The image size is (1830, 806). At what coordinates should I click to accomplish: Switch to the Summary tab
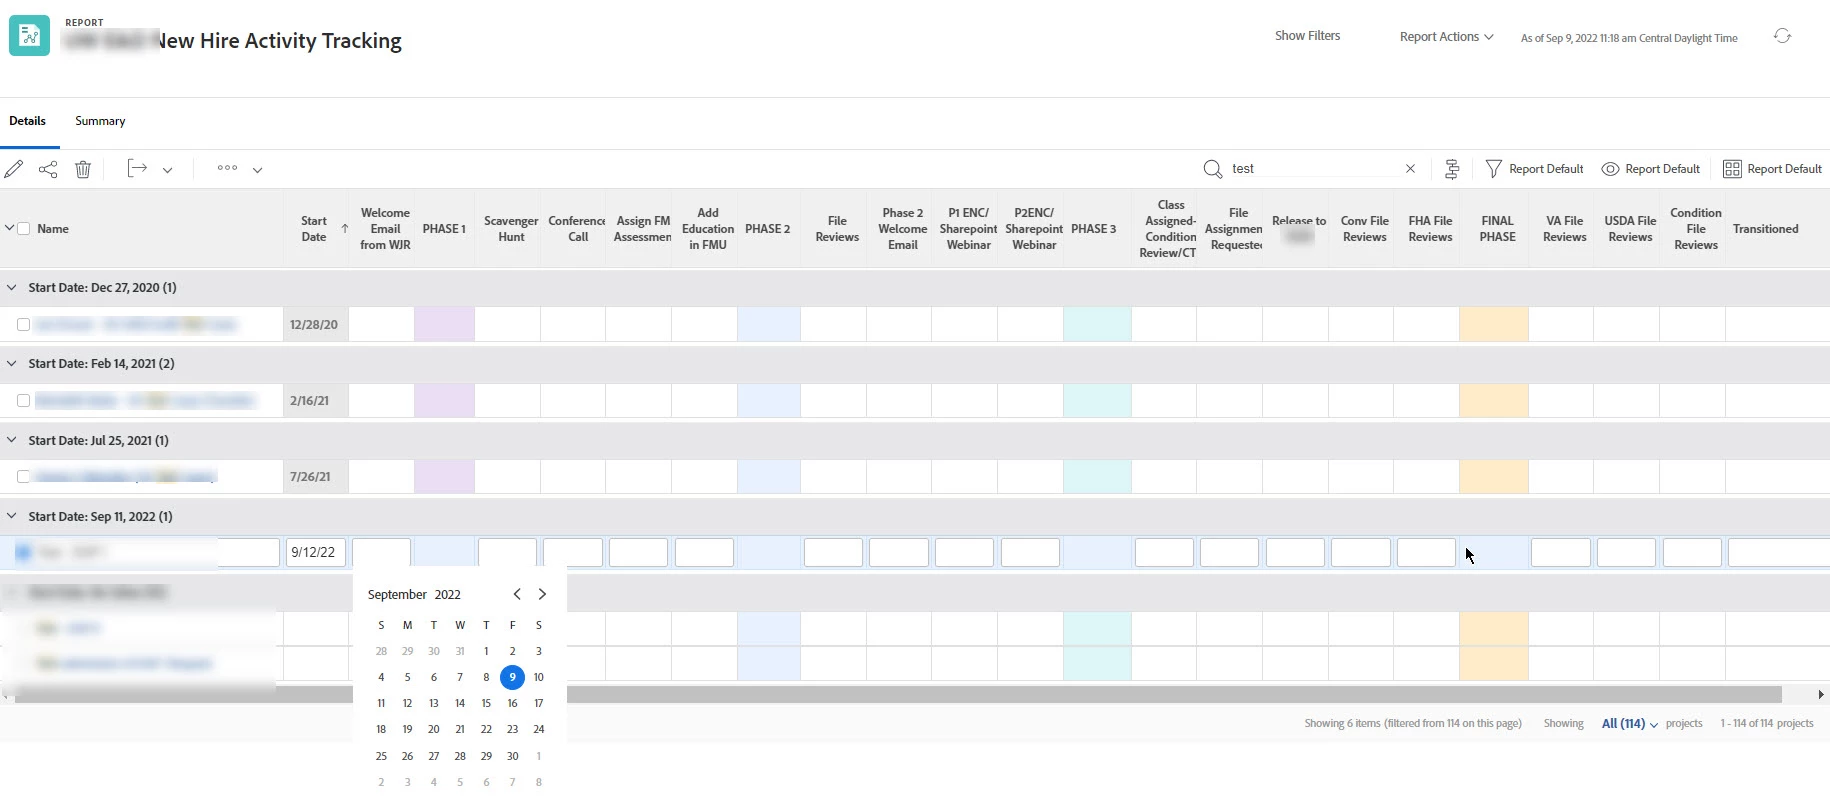click(x=100, y=121)
